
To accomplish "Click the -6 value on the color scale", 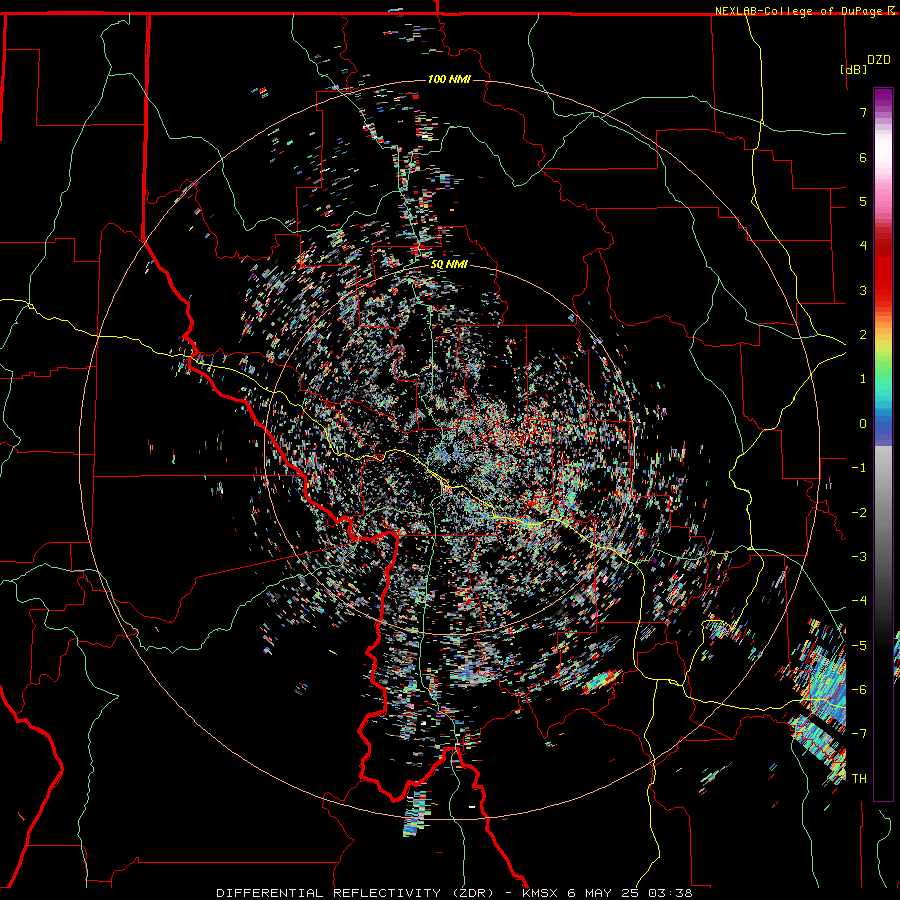I will pyautogui.click(x=859, y=690).
